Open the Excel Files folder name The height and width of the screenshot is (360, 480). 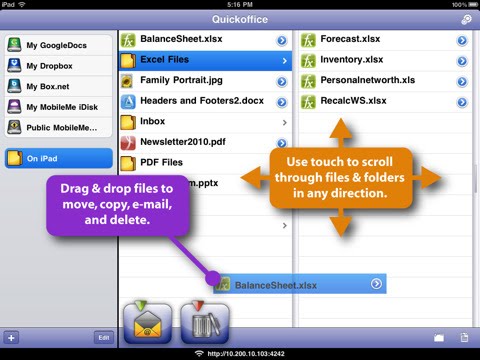165,60
